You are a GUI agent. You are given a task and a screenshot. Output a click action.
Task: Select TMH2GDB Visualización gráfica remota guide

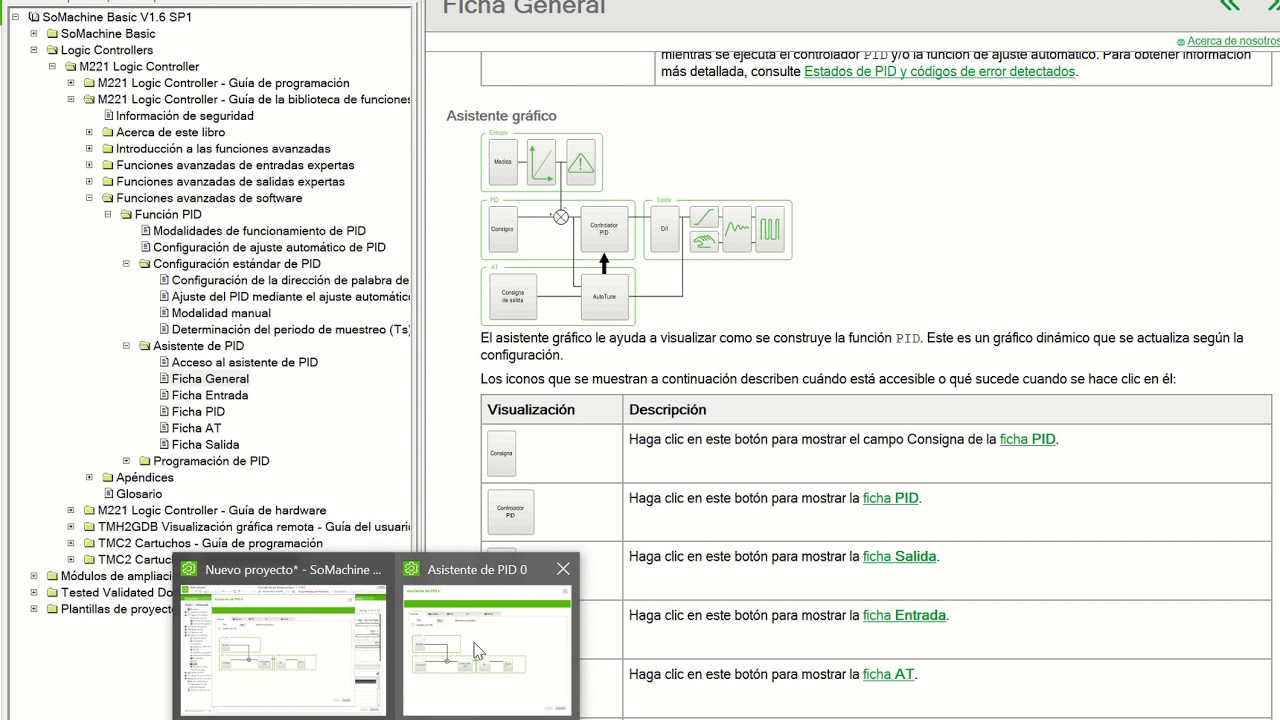coord(254,527)
